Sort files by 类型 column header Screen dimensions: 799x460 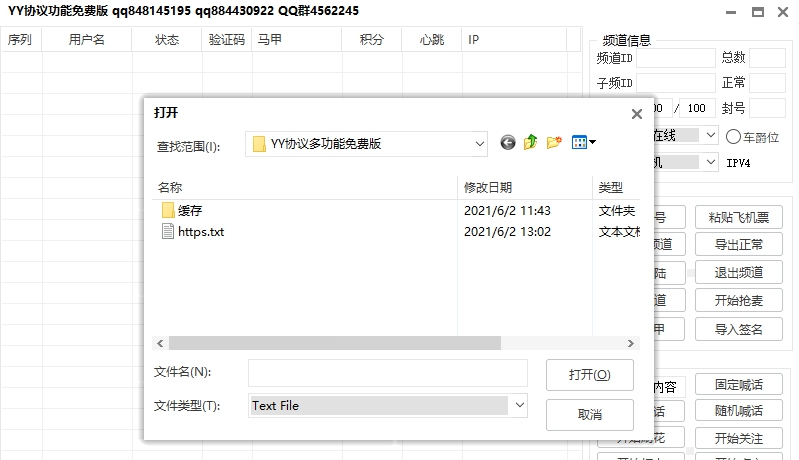coord(616,187)
